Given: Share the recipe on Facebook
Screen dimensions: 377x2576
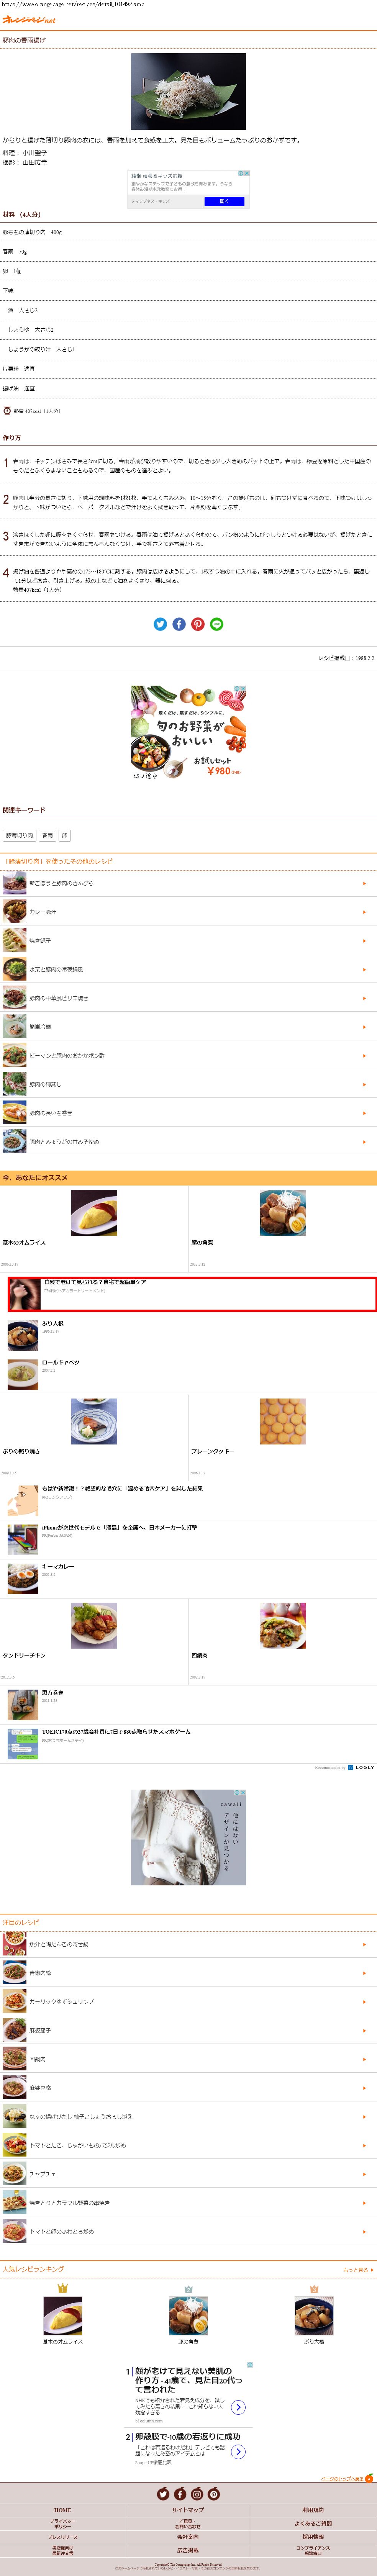Looking at the screenshot, I should (179, 624).
